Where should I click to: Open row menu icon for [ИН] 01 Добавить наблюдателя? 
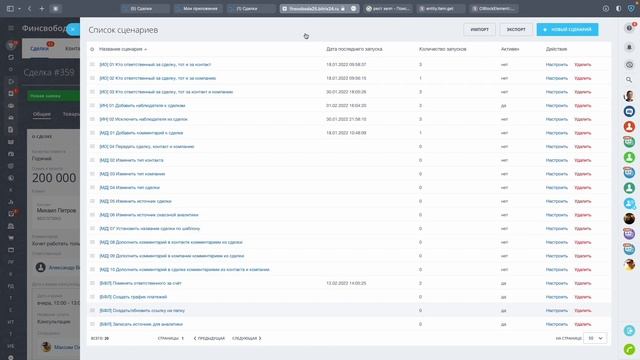[x=92, y=105]
